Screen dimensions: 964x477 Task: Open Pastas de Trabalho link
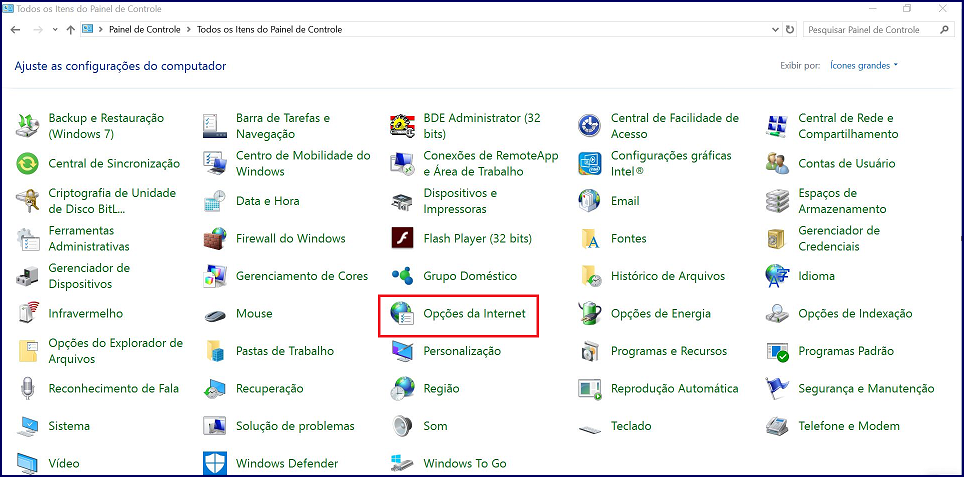pos(285,351)
